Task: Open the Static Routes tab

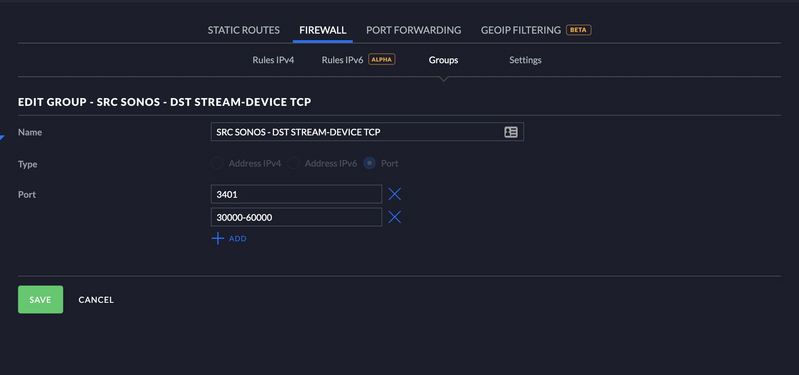Action: pyautogui.click(x=244, y=30)
